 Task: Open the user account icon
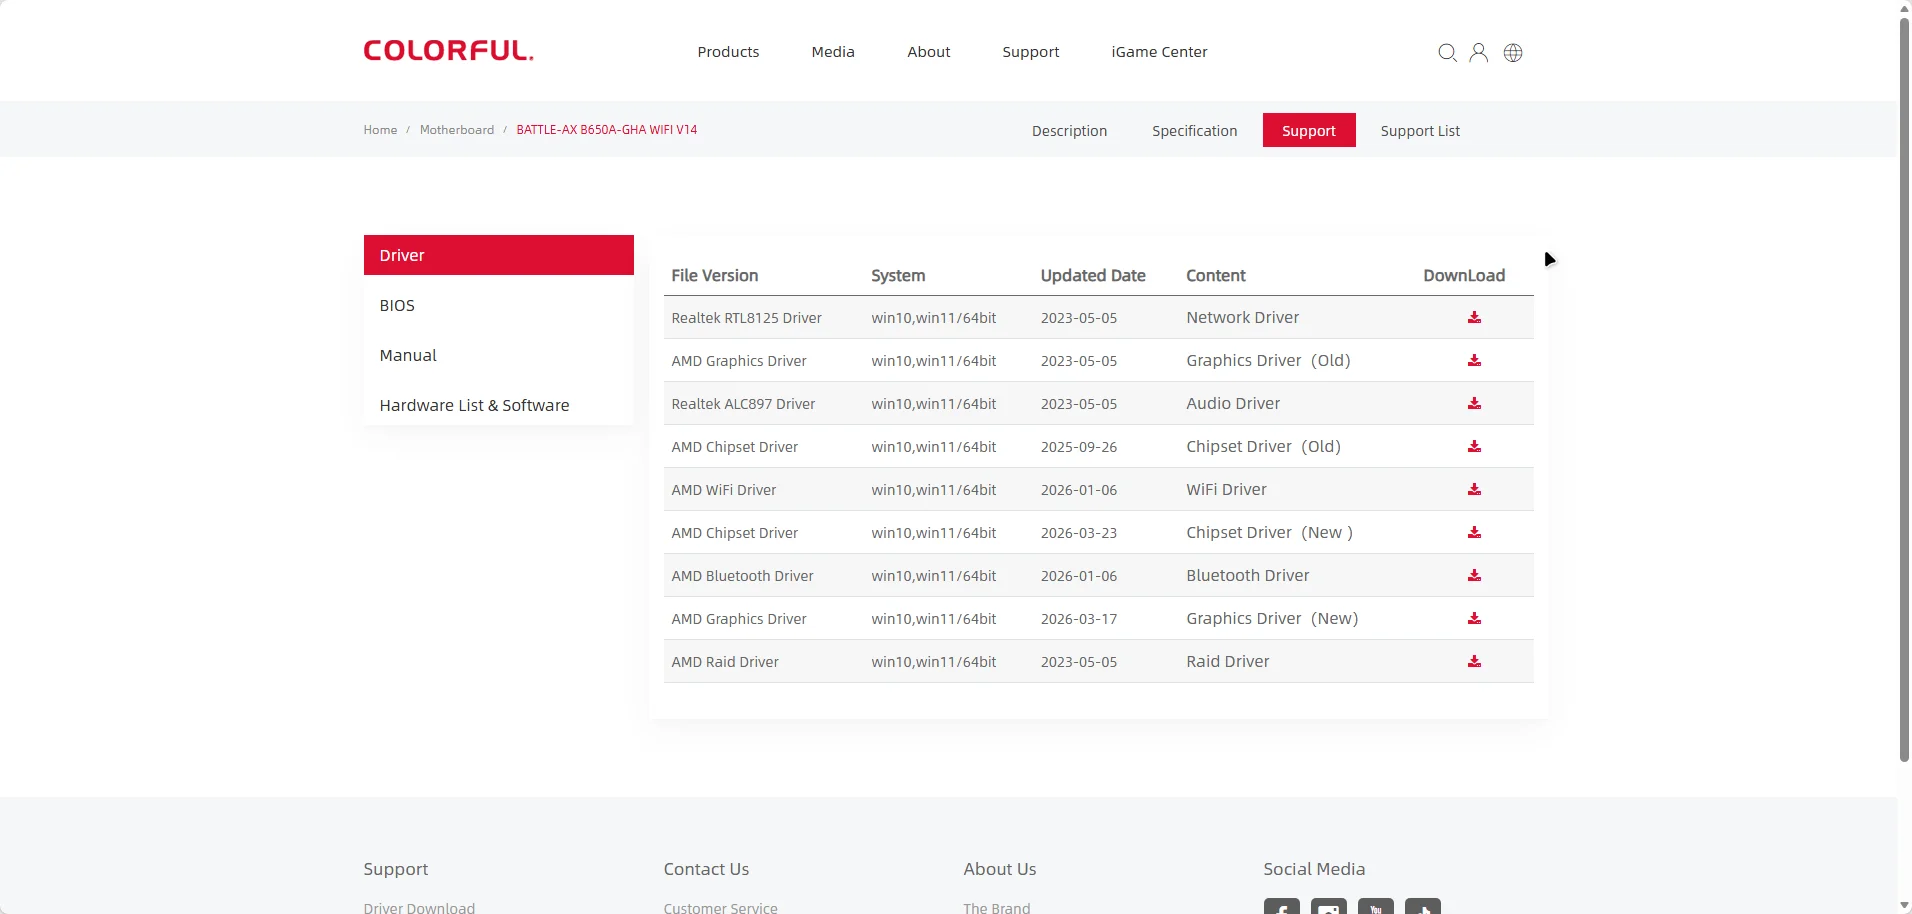[x=1479, y=53]
